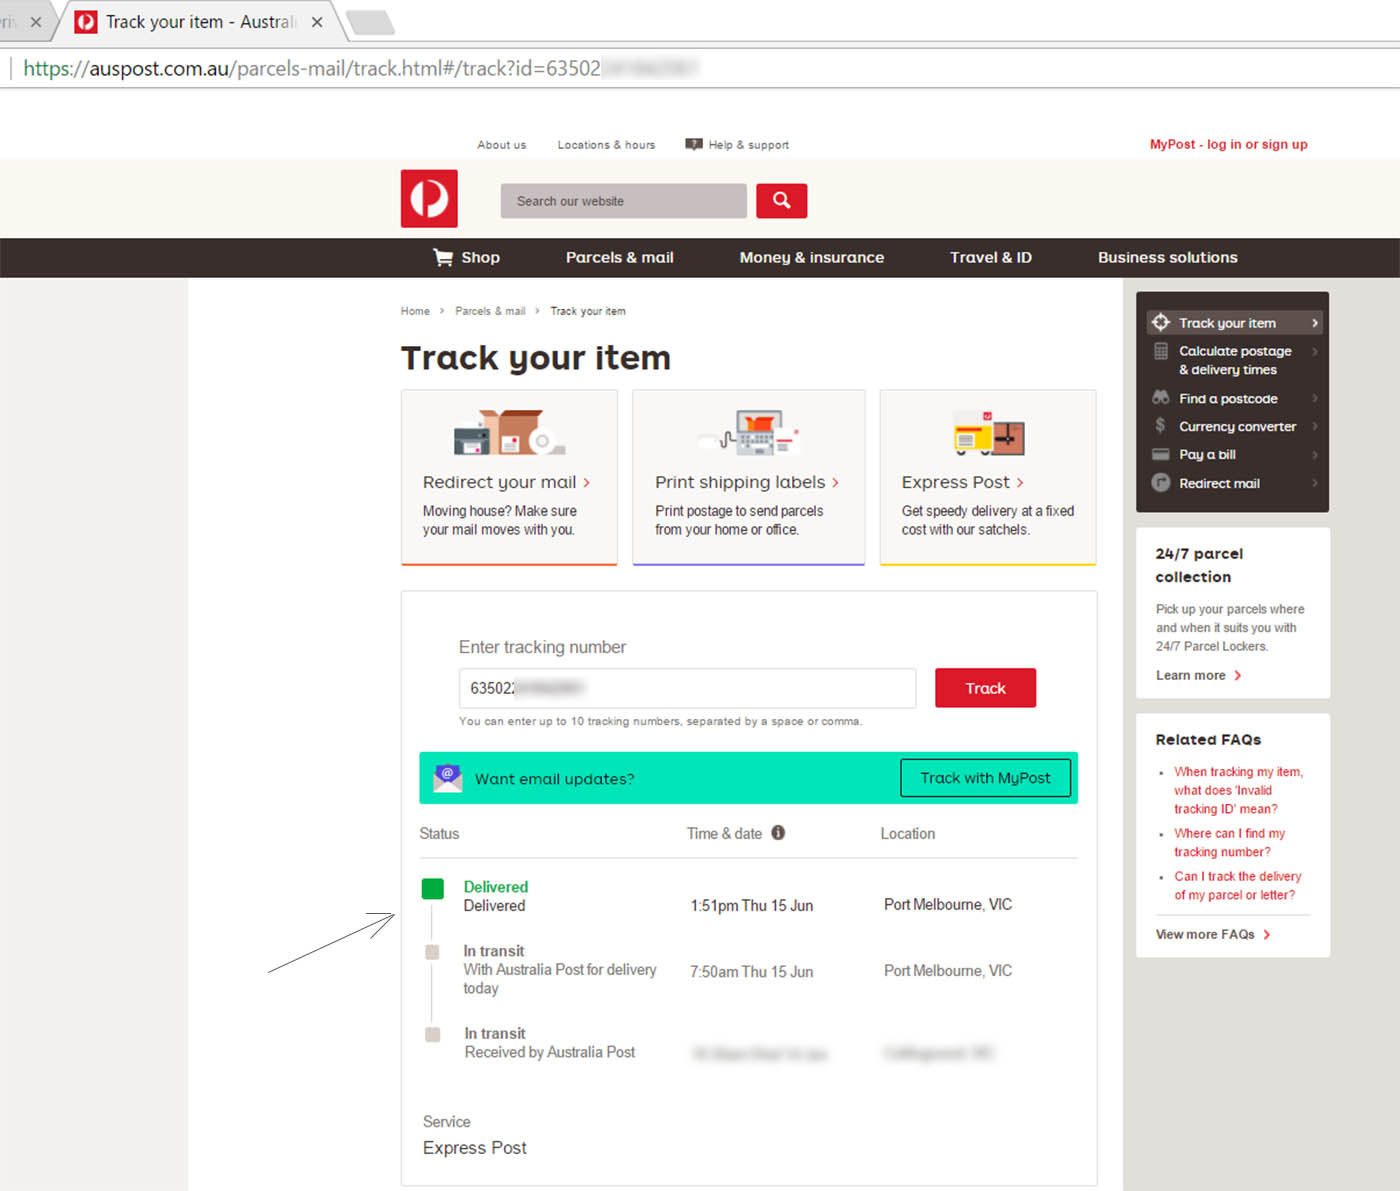The image size is (1400, 1191).
Task: Open FAQ Can I track the delivery
Action: coord(1237,885)
